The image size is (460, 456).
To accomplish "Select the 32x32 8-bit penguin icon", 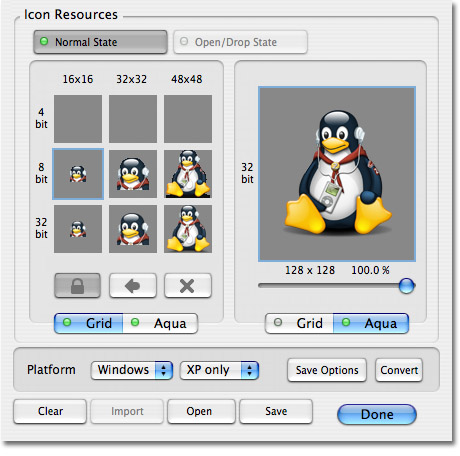I will (133, 174).
